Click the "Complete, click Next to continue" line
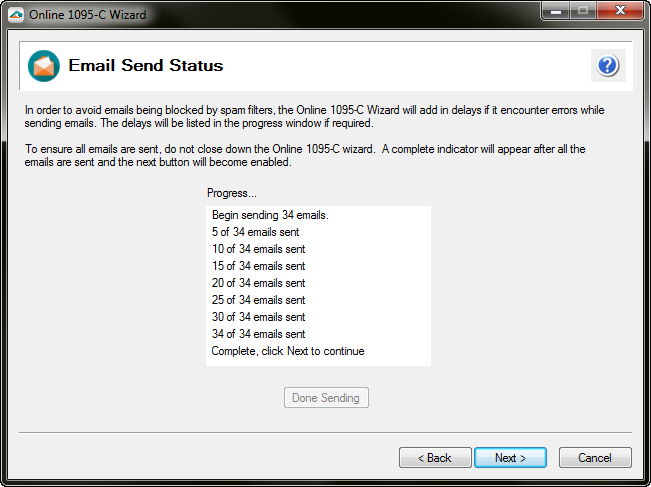This screenshot has height=487, width=651. tap(288, 351)
